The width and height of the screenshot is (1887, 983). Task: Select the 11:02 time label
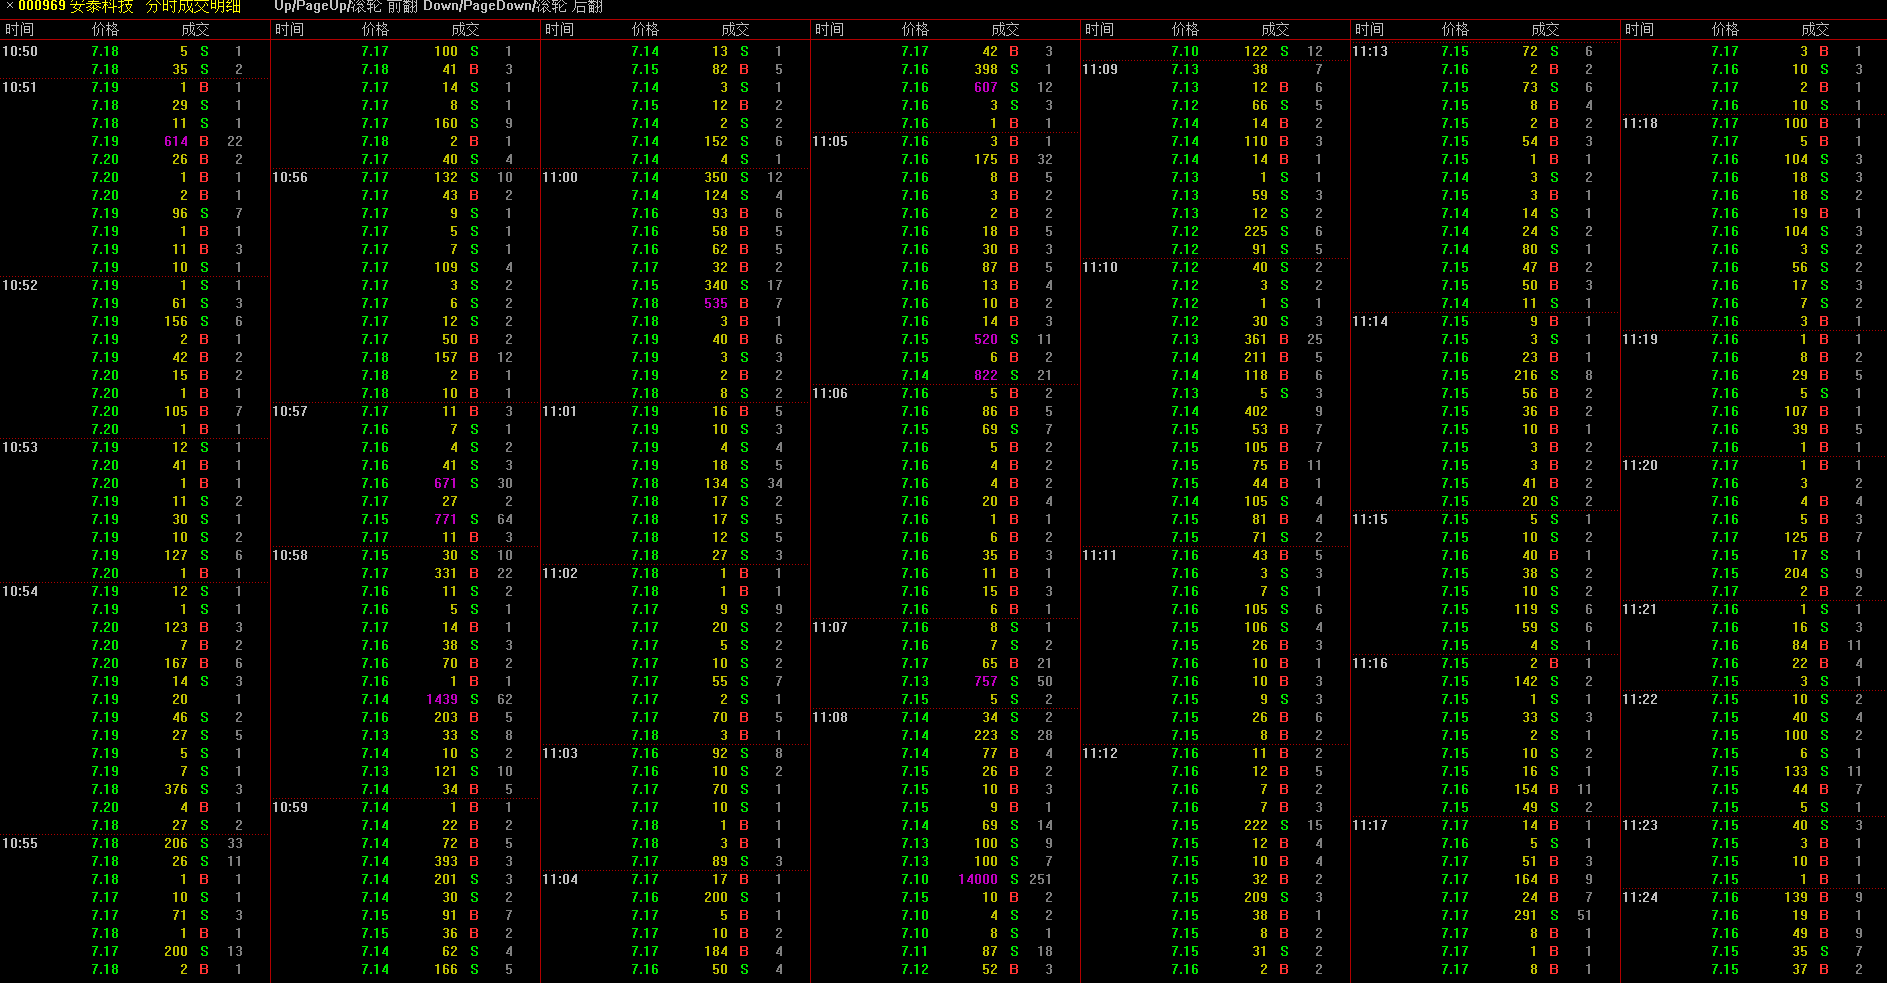click(x=560, y=573)
